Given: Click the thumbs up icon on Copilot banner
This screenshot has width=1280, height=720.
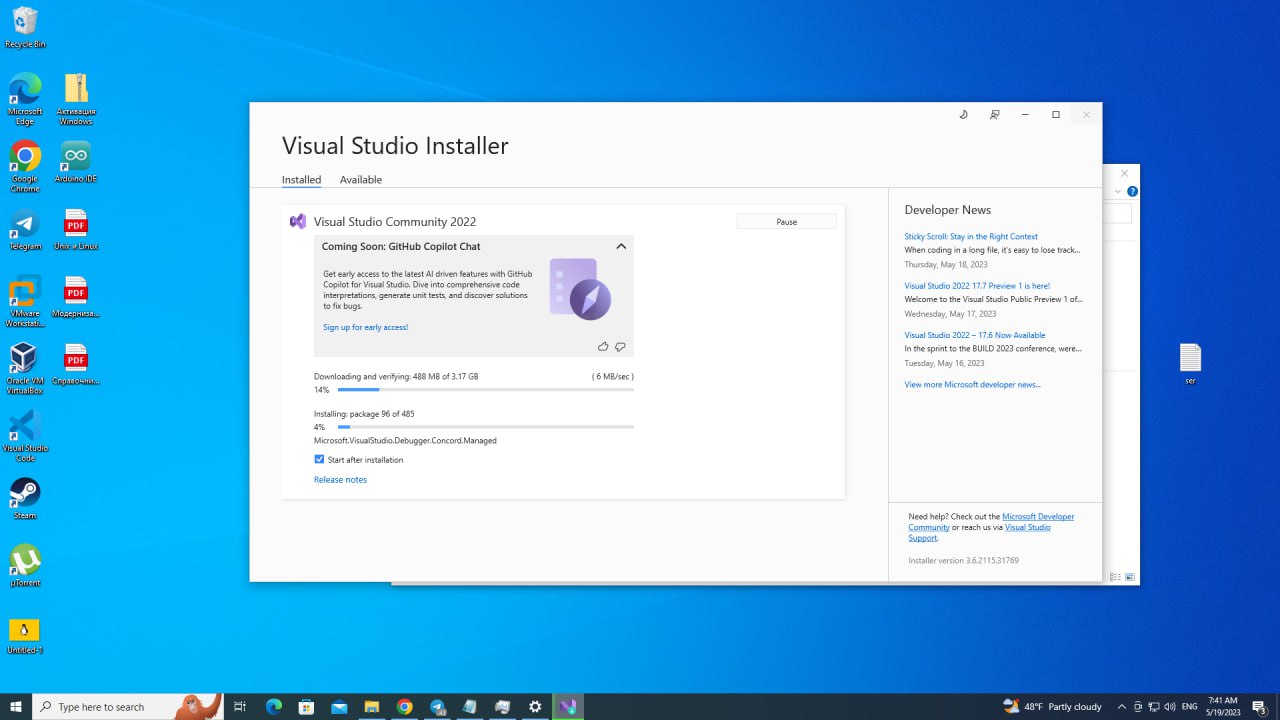Looking at the screenshot, I should [603, 347].
